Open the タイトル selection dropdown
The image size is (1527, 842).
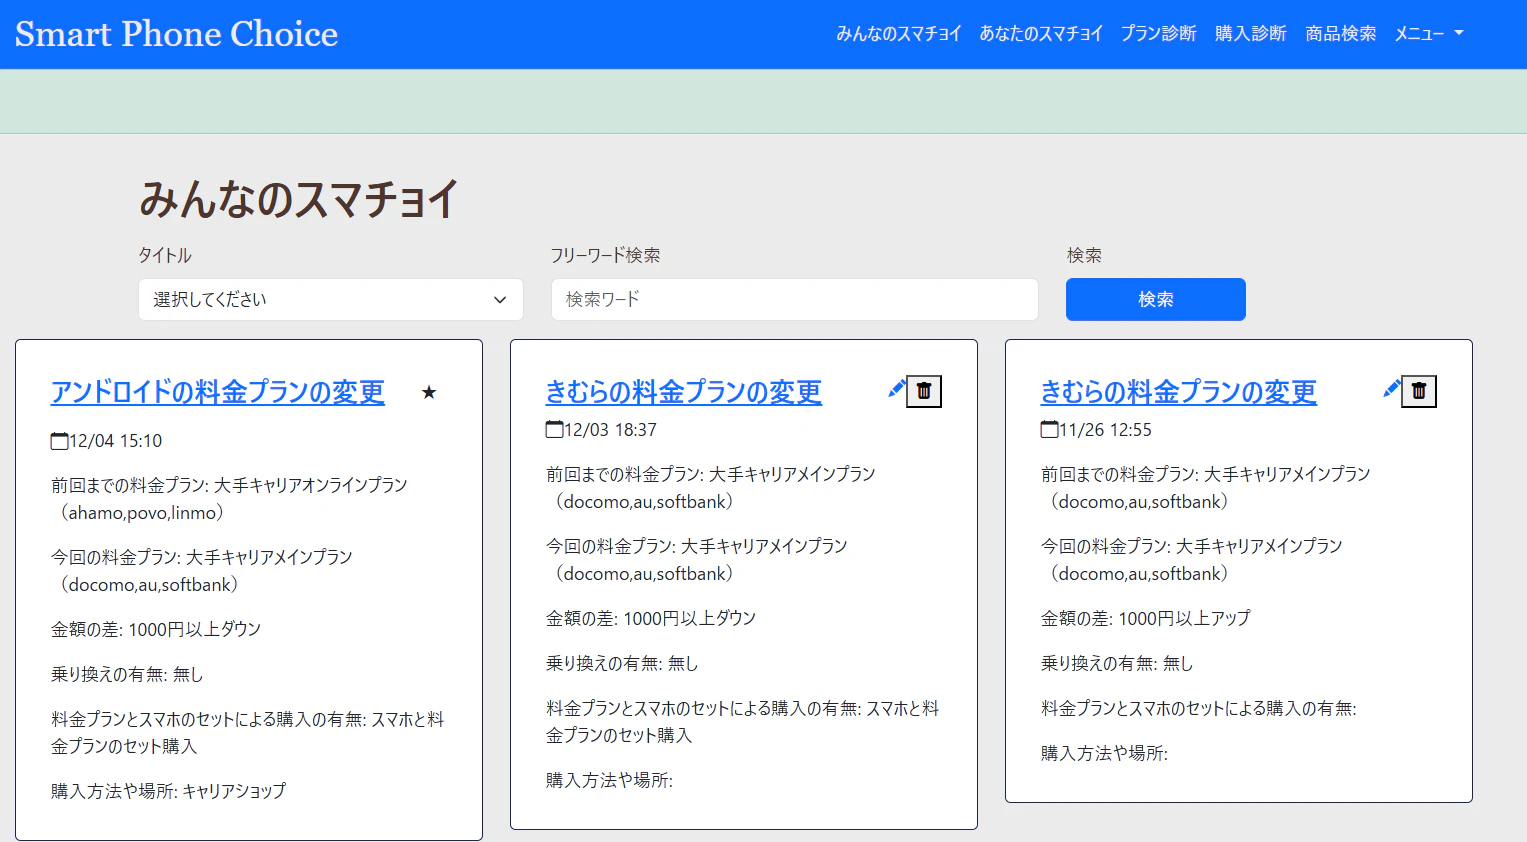click(331, 299)
